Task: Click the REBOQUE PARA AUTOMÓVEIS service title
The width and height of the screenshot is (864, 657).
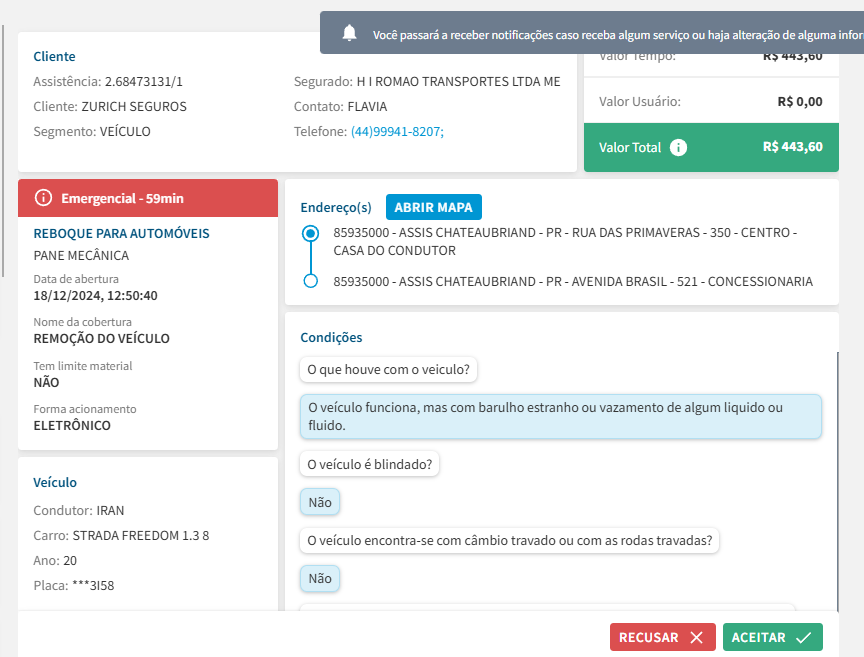Action: pyautogui.click(x=121, y=233)
